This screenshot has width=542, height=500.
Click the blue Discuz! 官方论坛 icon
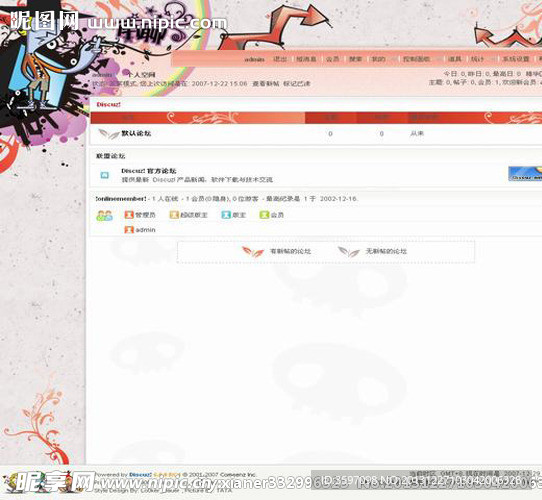coord(105,175)
